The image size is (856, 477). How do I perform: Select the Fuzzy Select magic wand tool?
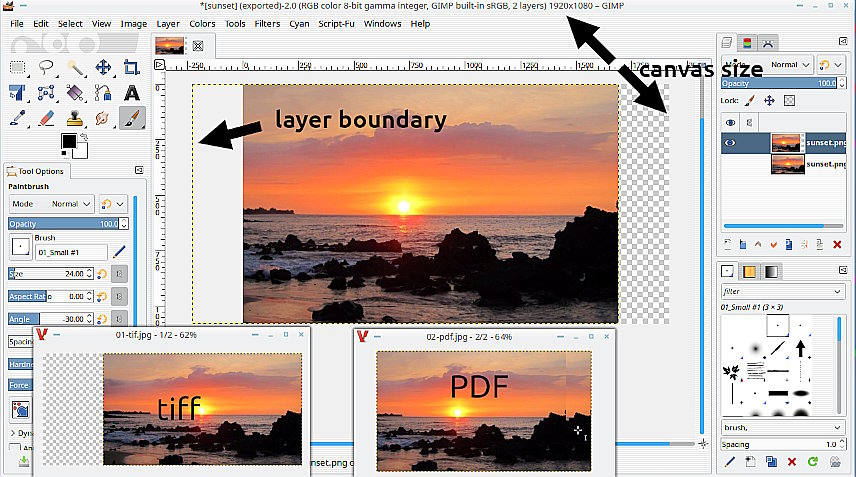pos(75,68)
